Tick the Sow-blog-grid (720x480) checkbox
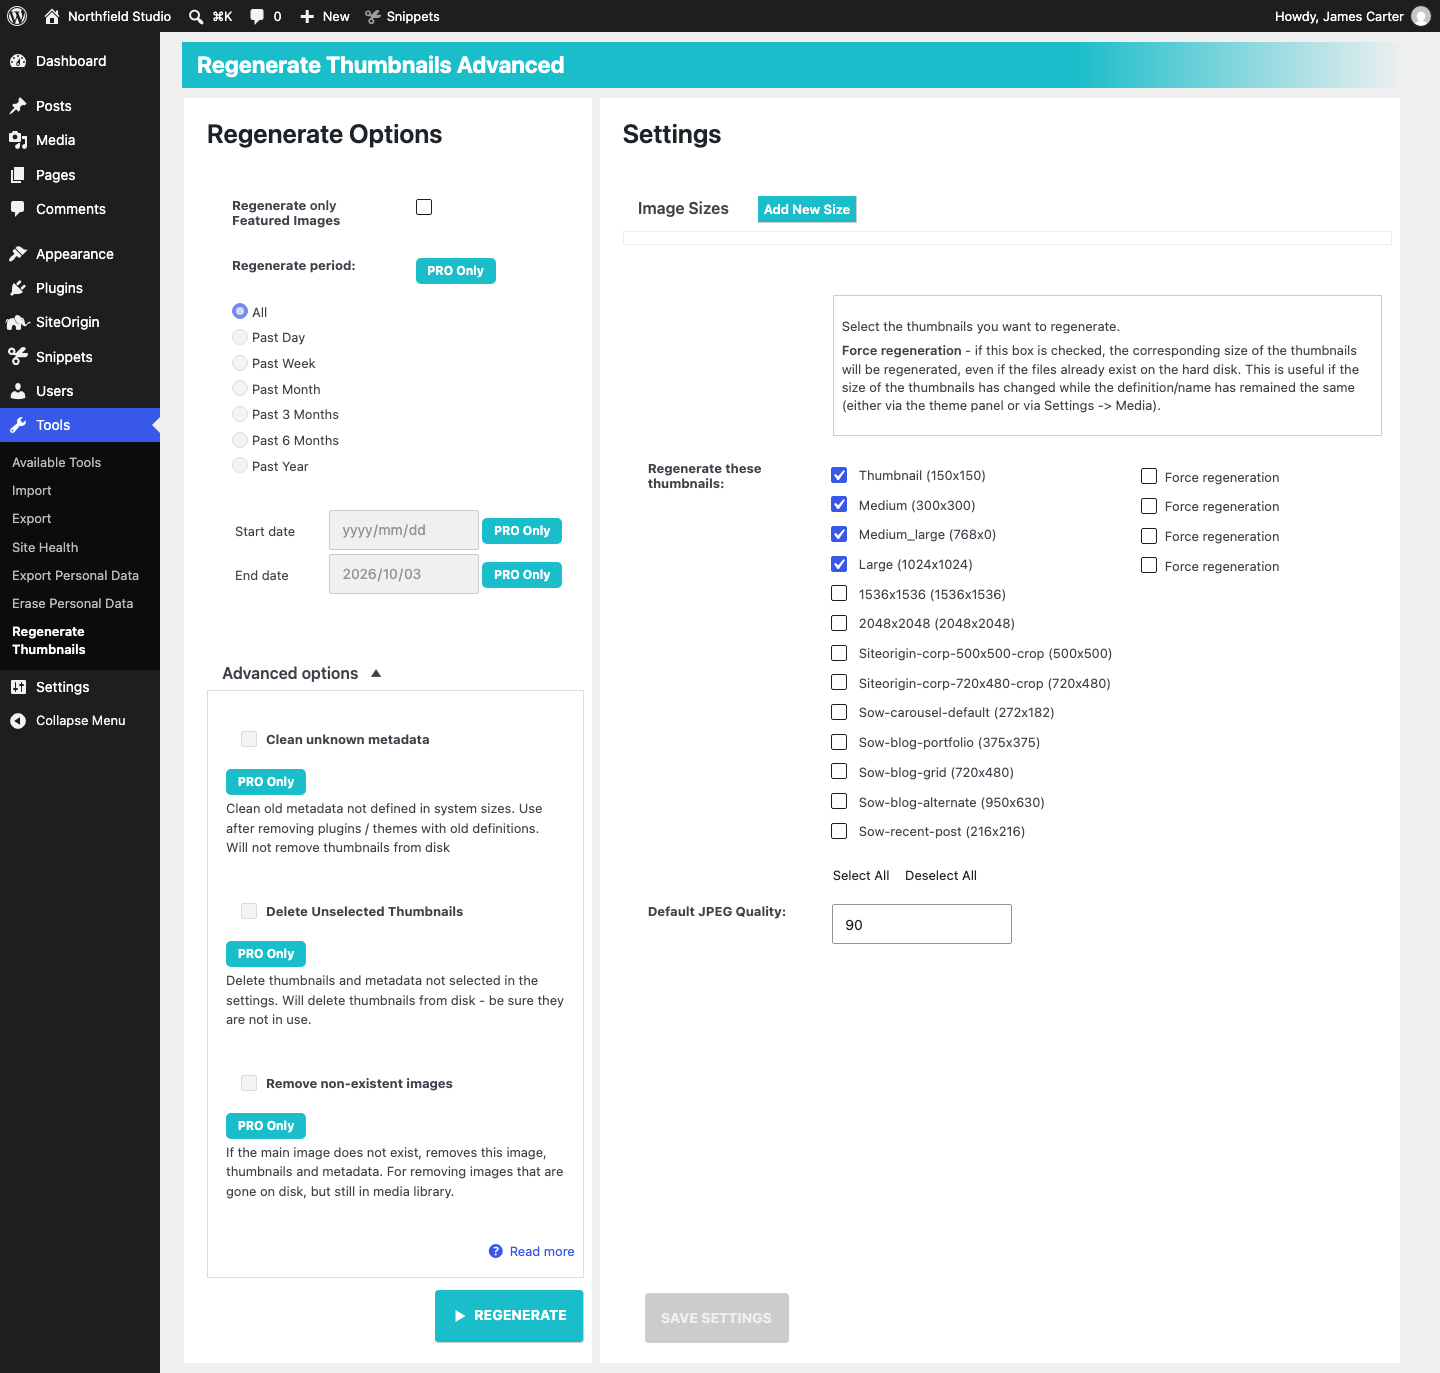 coord(839,772)
